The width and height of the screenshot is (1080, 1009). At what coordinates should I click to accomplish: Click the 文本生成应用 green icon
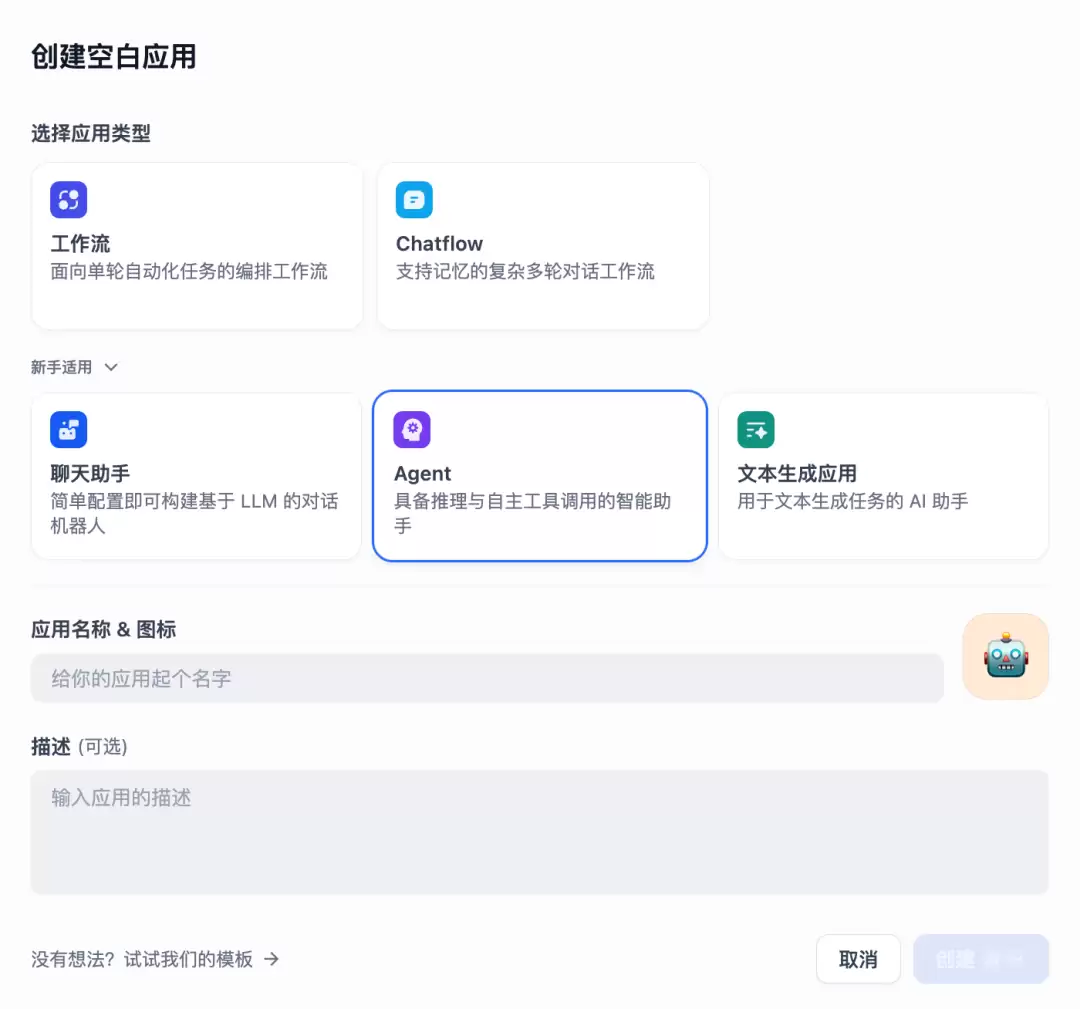point(756,430)
